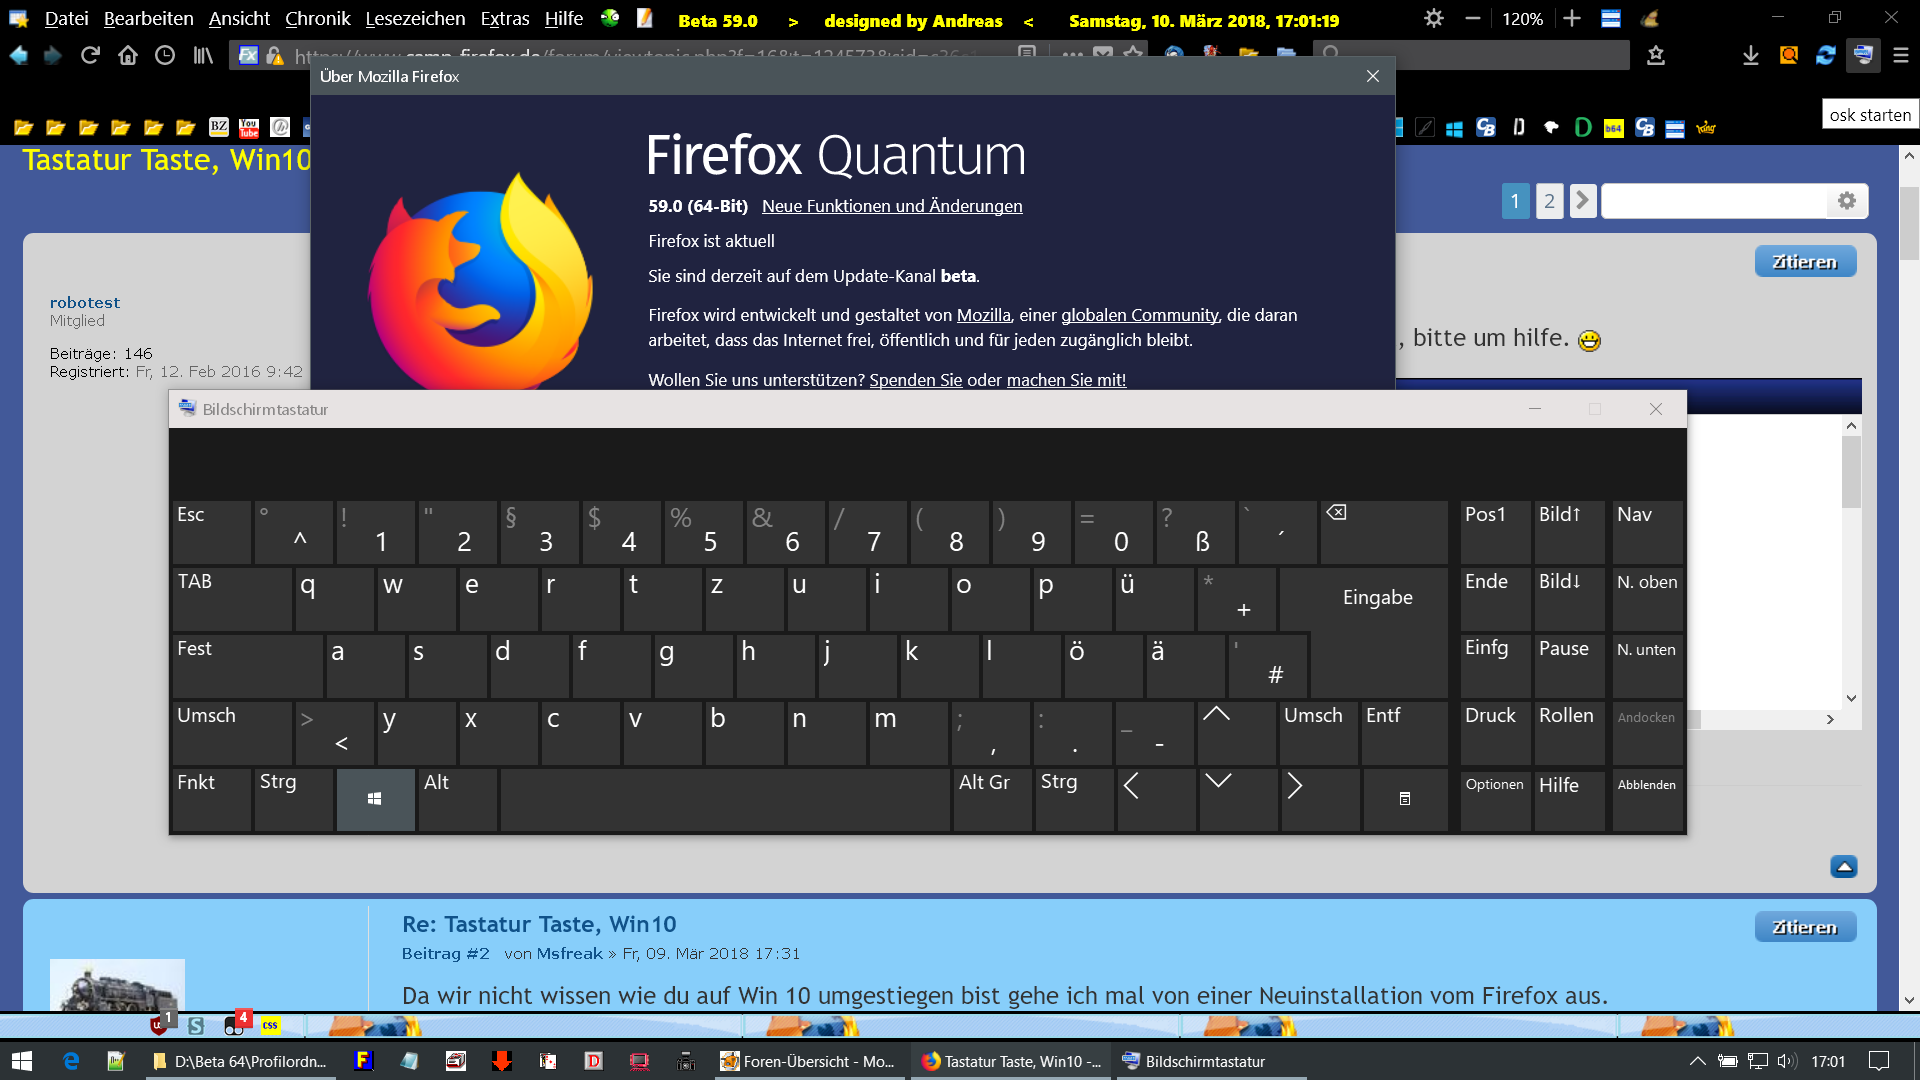Click the YouTube bookmark icon
Viewport: 1920px width, 1080px height.
[x=249, y=127]
